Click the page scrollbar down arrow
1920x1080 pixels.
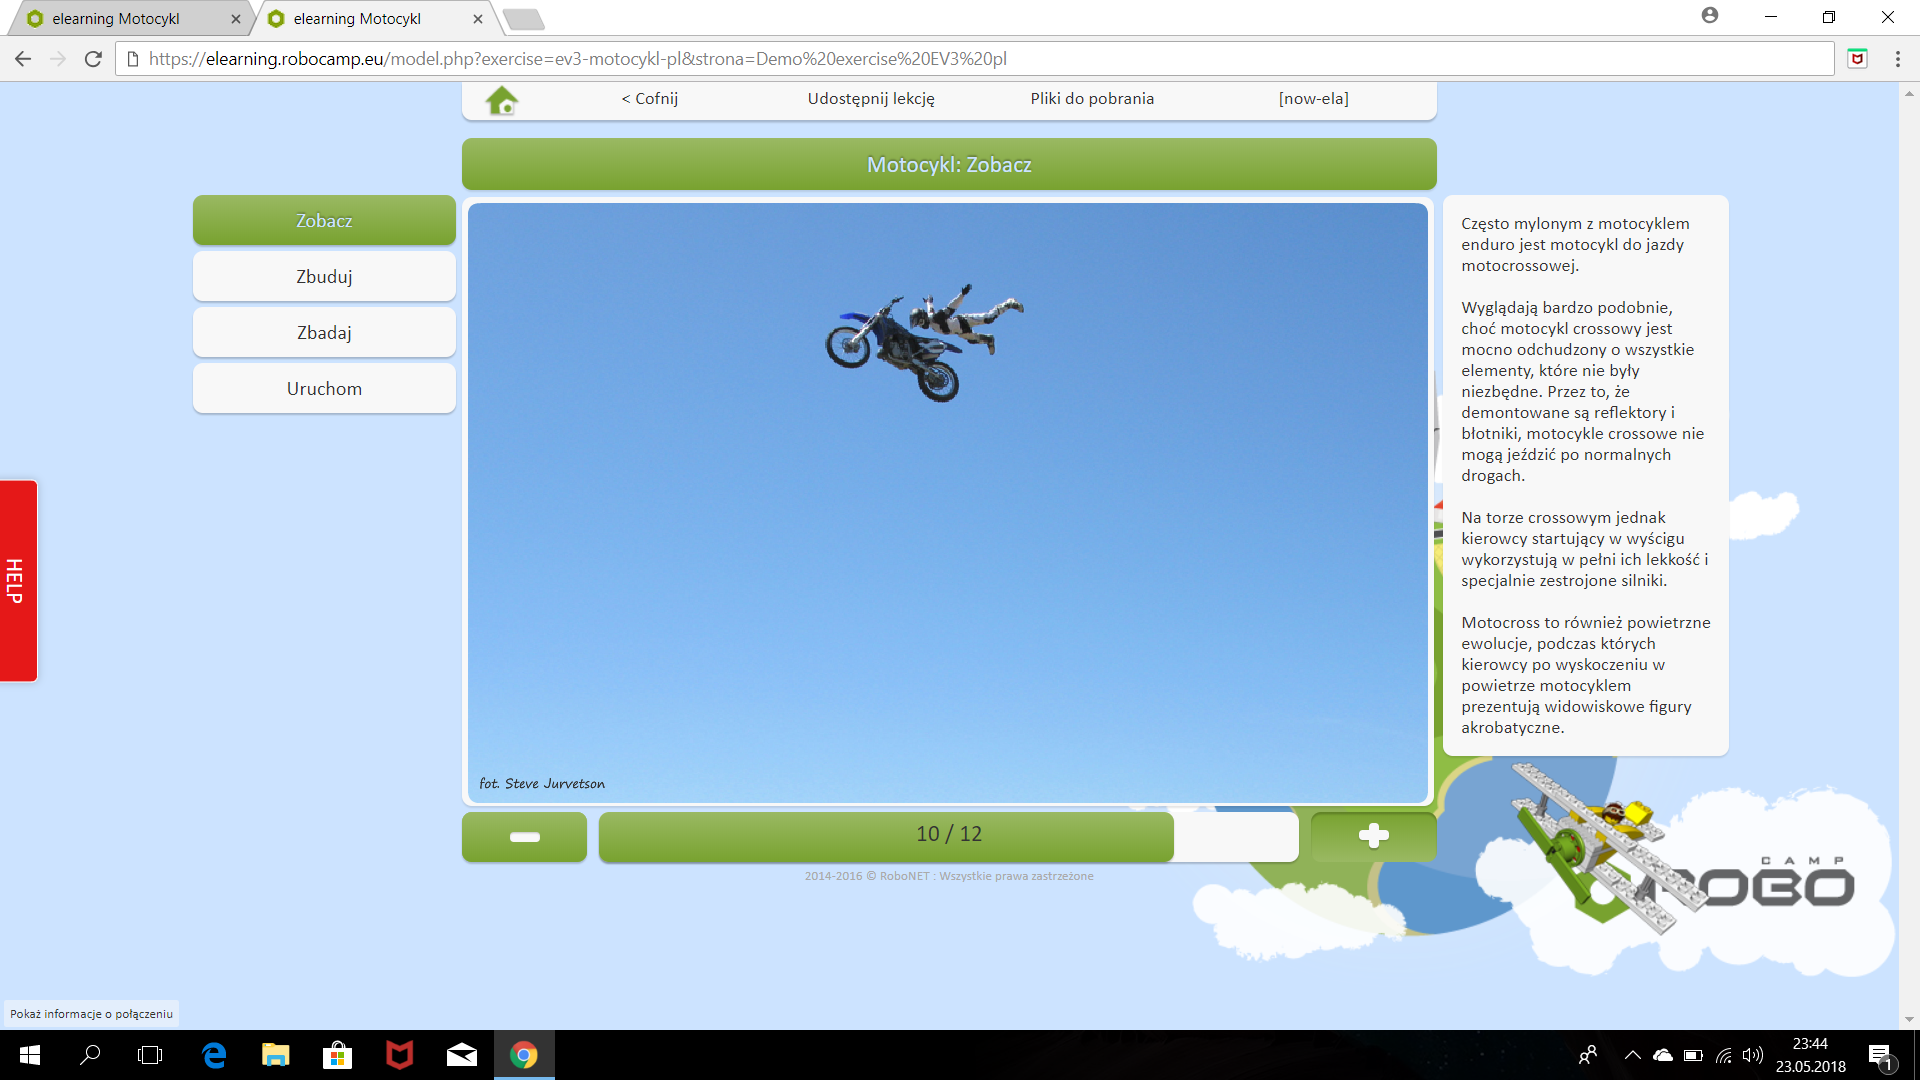(x=1909, y=1019)
